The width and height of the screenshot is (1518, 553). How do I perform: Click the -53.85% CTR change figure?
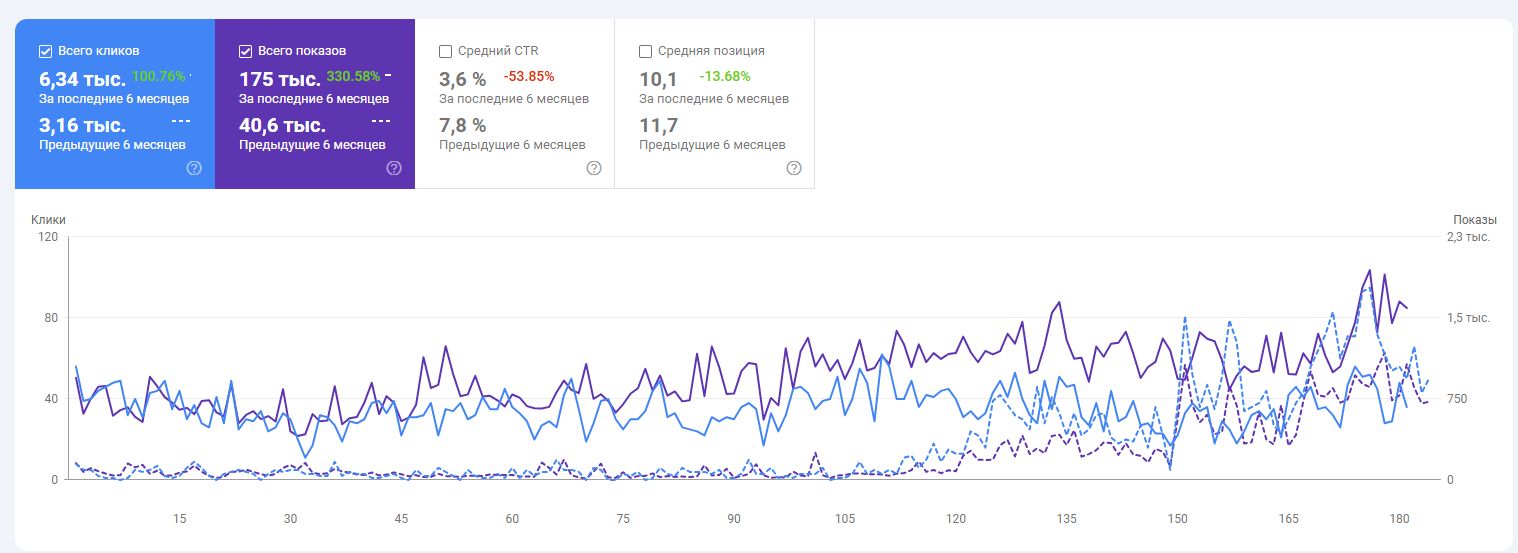click(x=529, y=76)
